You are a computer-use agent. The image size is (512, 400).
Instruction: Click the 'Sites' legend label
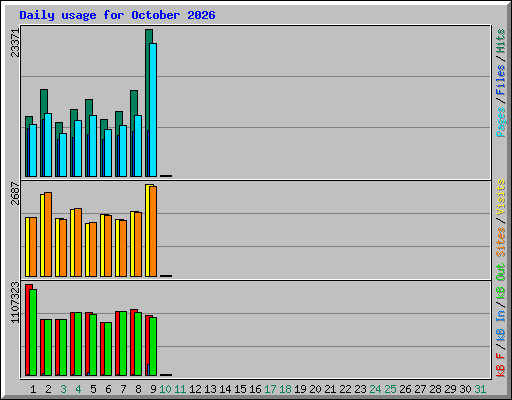[501, 242]
